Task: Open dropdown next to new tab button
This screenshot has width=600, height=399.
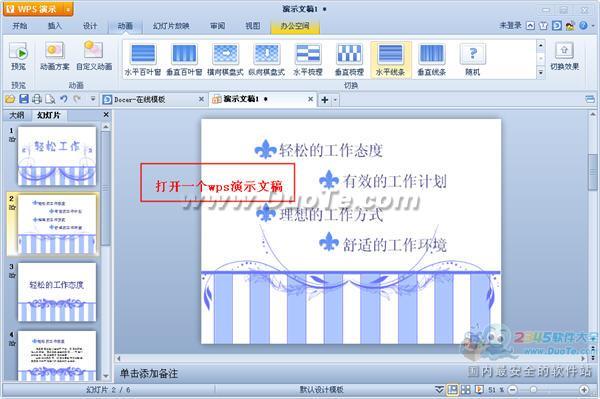Action: pos(335,100)
